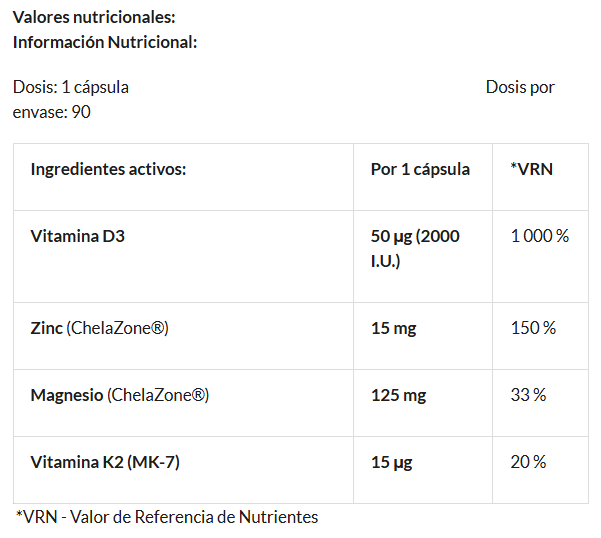Click the "Por 1 cápsula" column header
The height and width of the screenshot is (538, 601).
pyautogui.click(x=420, y=169)
